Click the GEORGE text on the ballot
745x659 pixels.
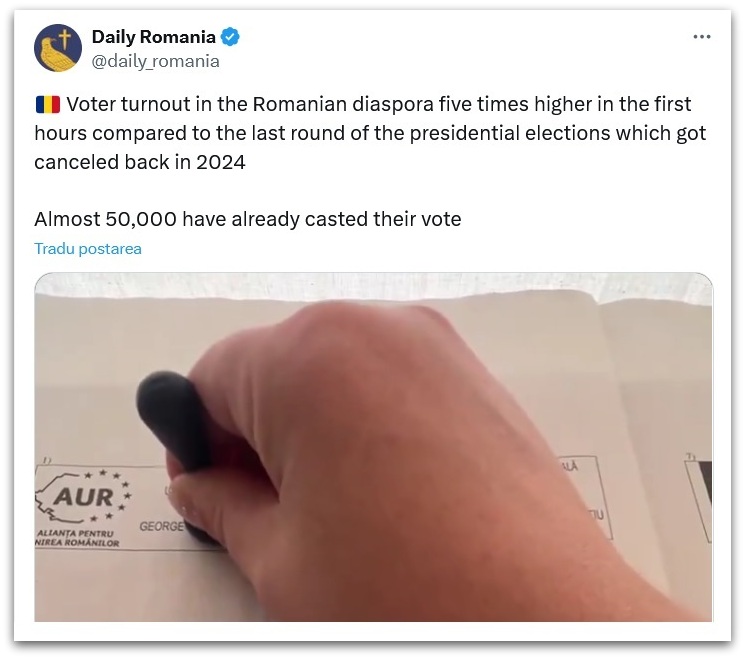coord(161,526)
